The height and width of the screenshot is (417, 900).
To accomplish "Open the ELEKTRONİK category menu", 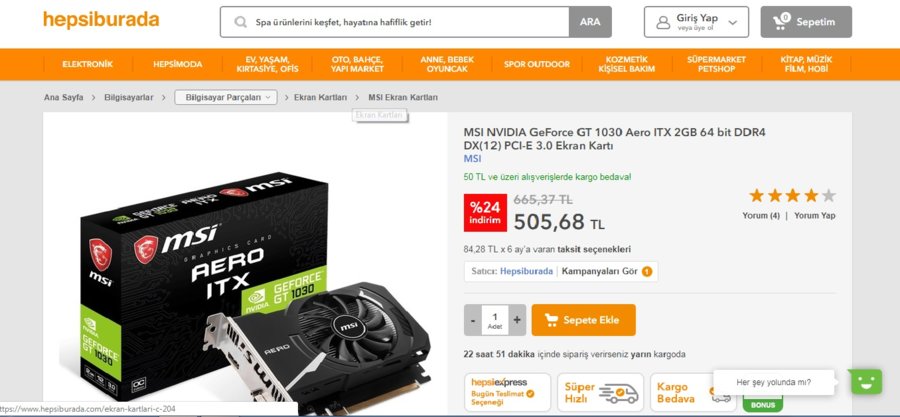I will 88,64.
